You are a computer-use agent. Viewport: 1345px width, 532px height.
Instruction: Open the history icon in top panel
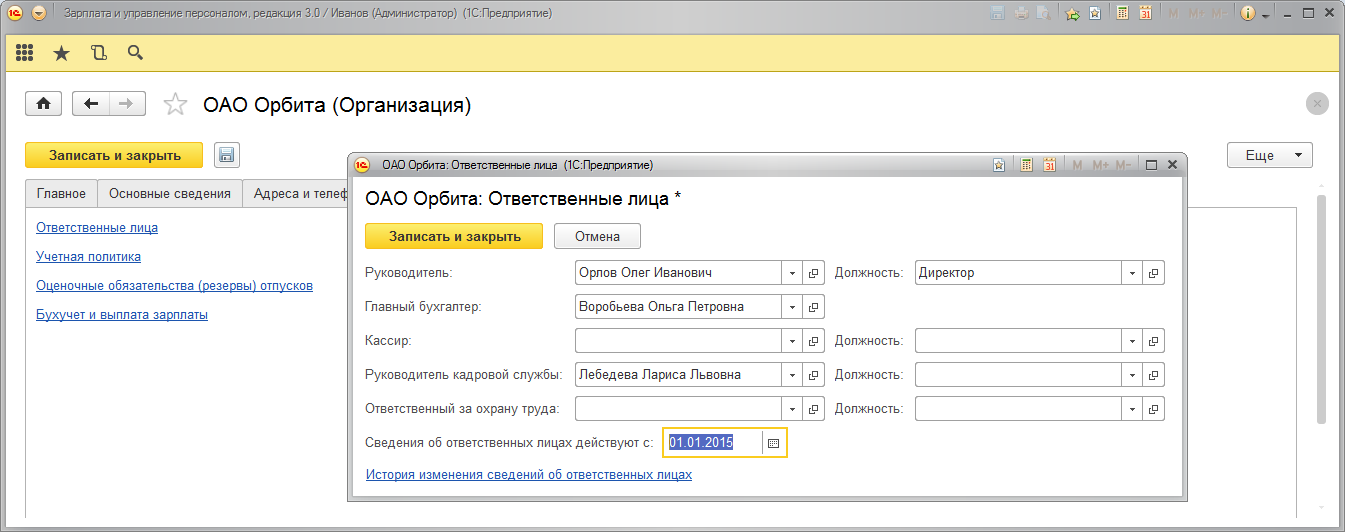[98, 53]
